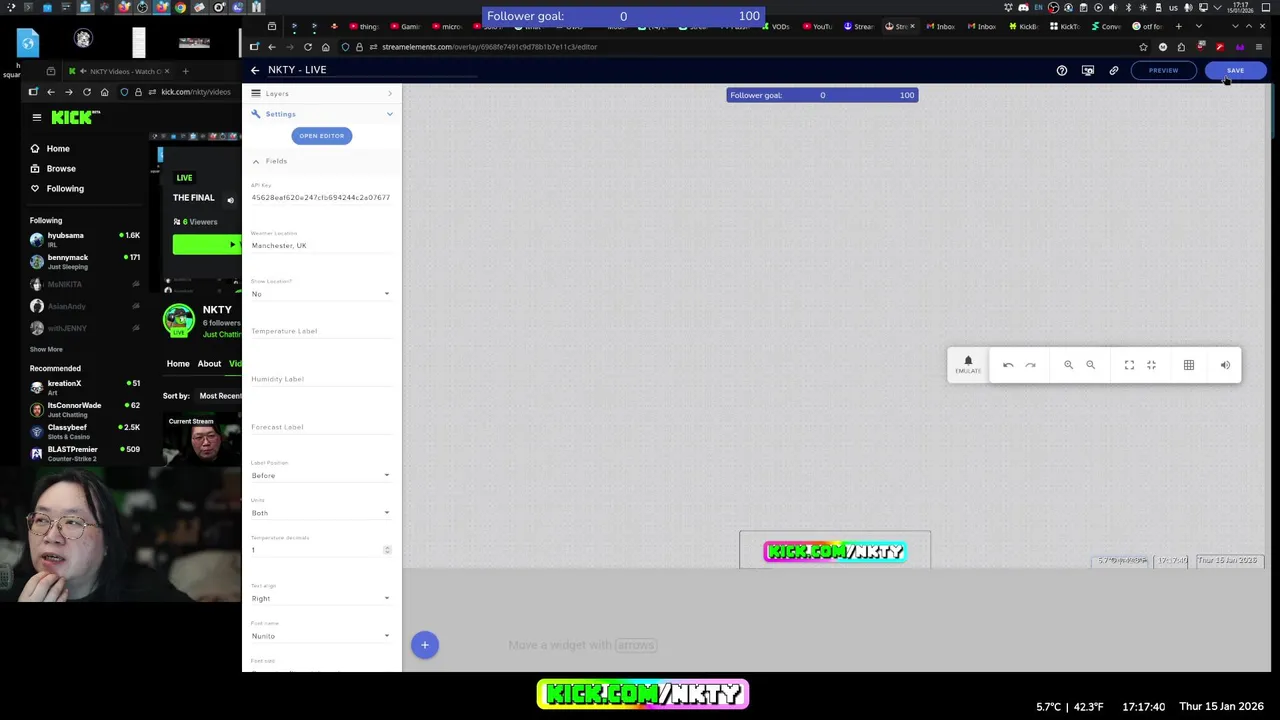The width and height of the screenshot is (1280, 720).
Task: Open Classybeef recommended channel
Action: click(85, 431)
